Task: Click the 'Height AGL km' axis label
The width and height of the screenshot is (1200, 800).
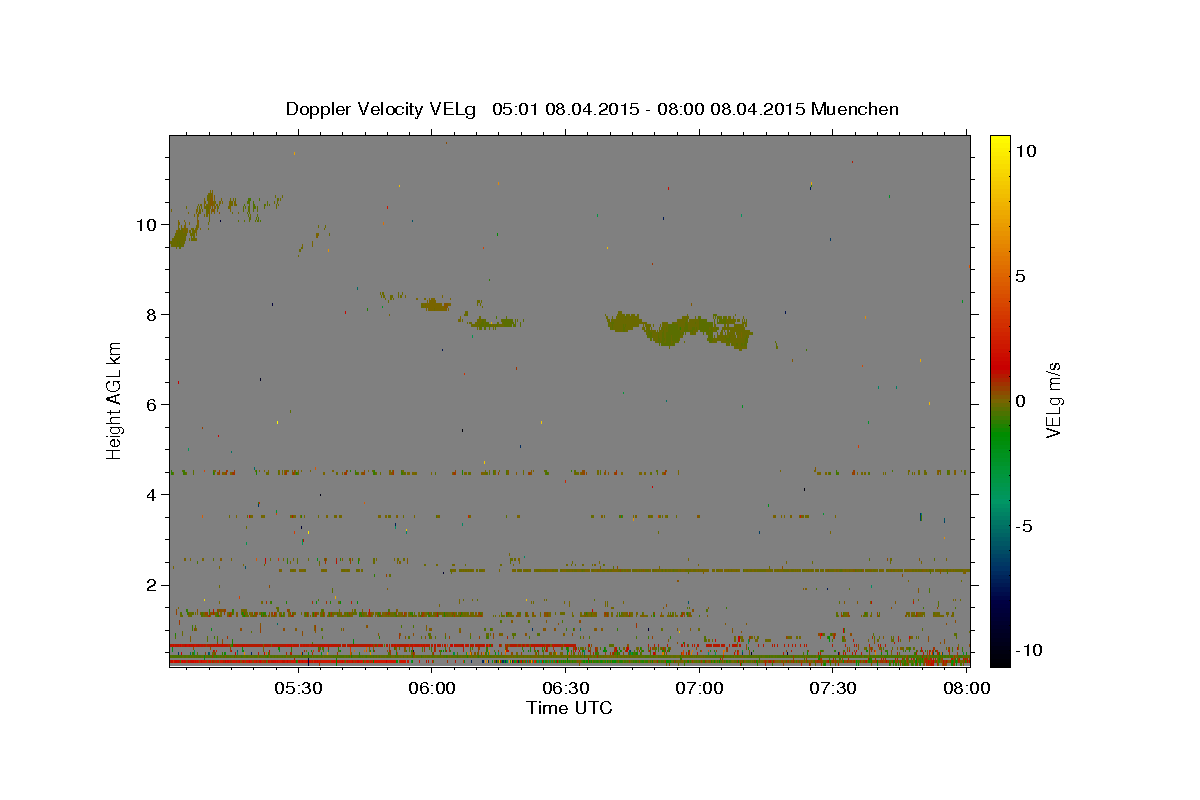Action: coord(115,401)
